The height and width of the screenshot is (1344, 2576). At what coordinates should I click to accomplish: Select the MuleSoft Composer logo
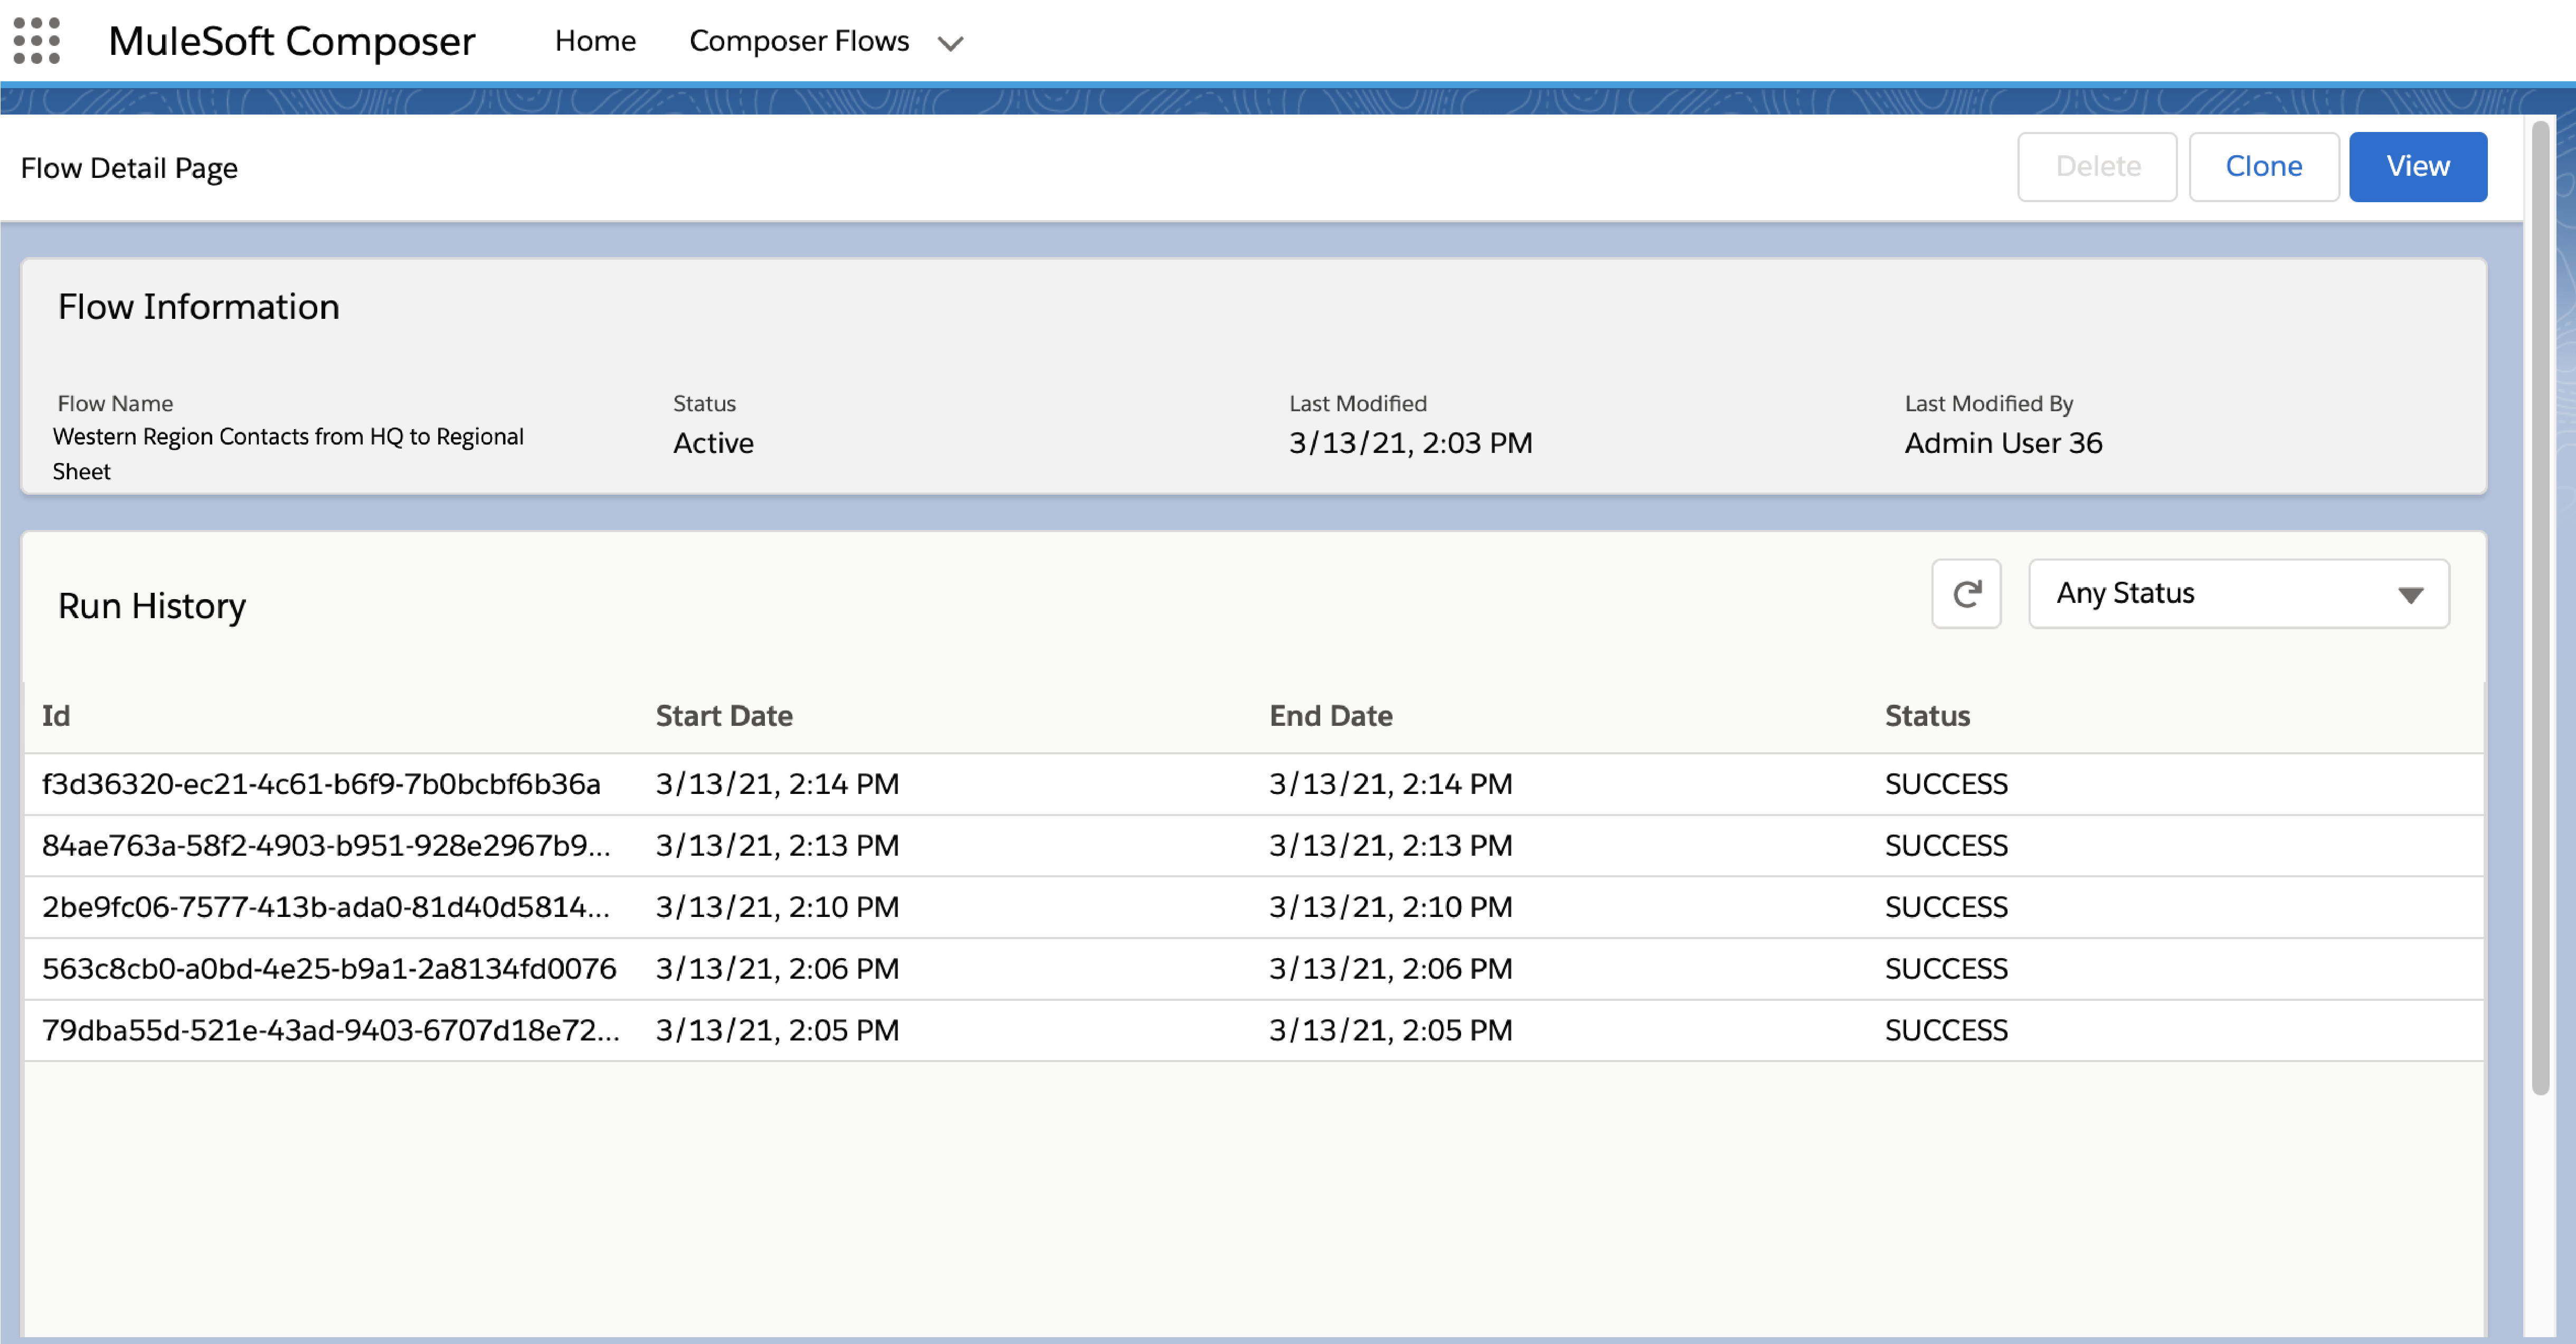(x=292, y=41)
